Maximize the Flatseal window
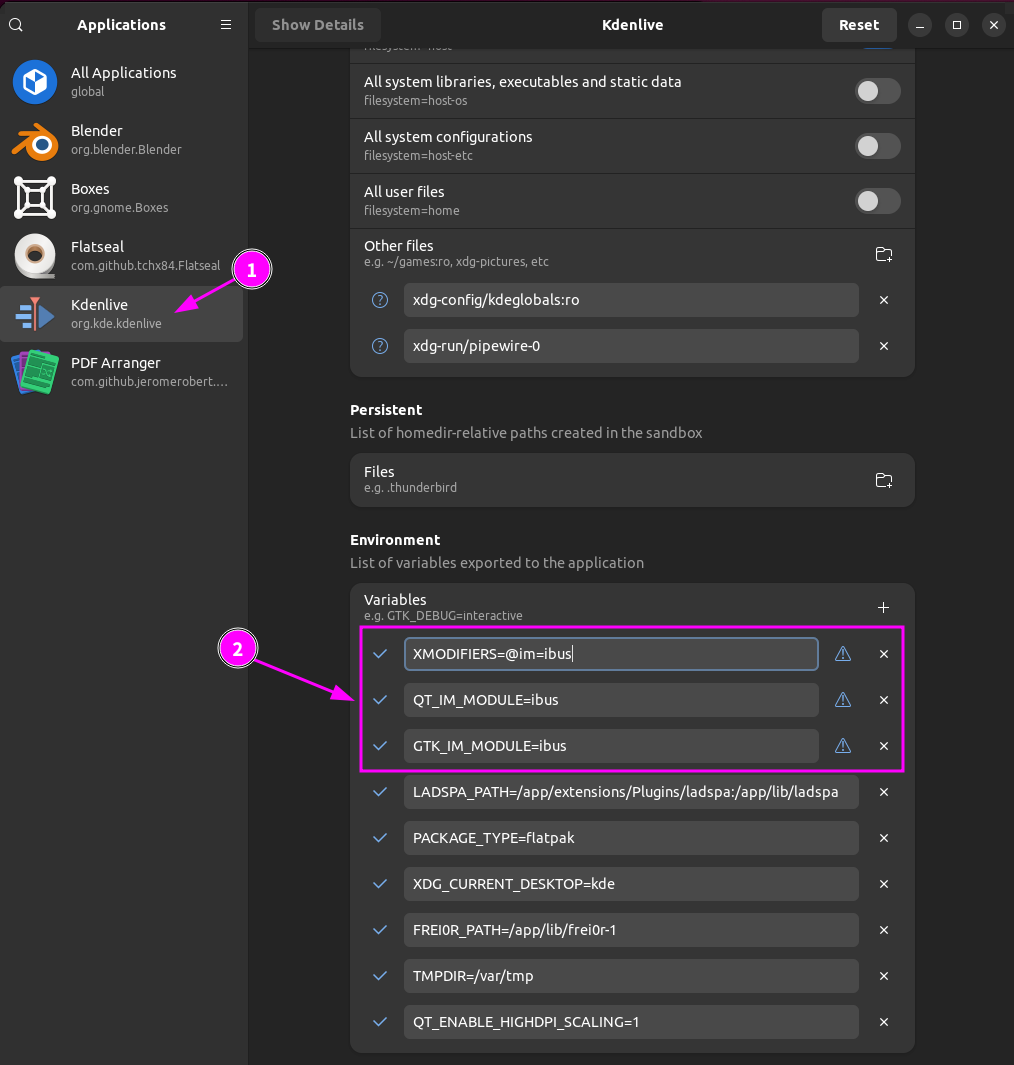 pyautogui.click(x=957, y=25)
